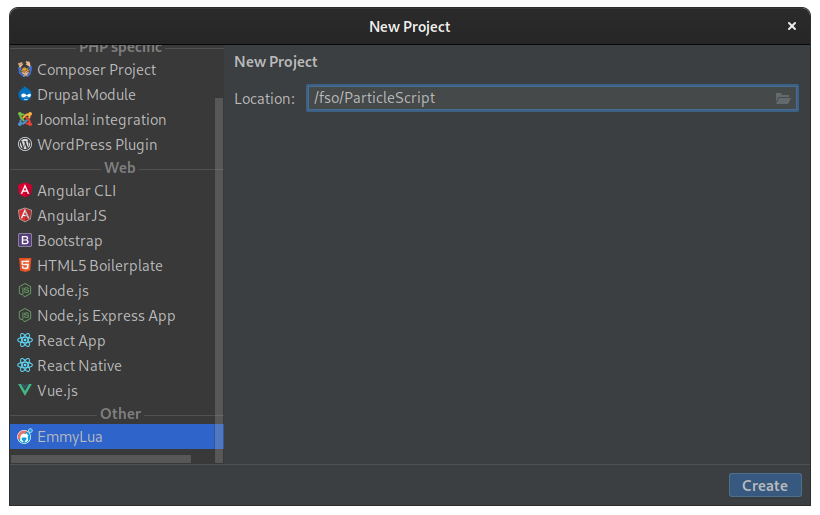
Task: Click the project list horizontal scrollbar
Action: click(x=100, y=459)
